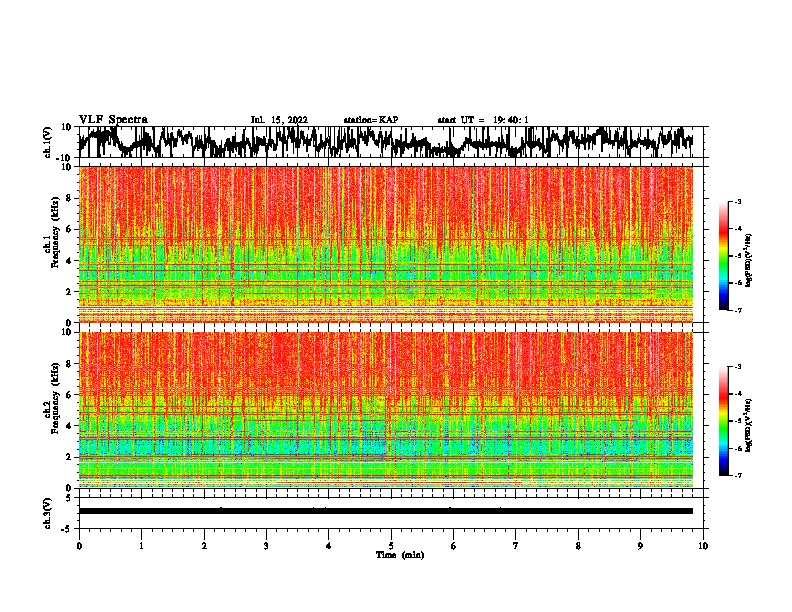The width and height of the screenshot is (792, 612).
Task: Click time axis tick label "9"
Action: pyautogui.click(x=640, y=546)
